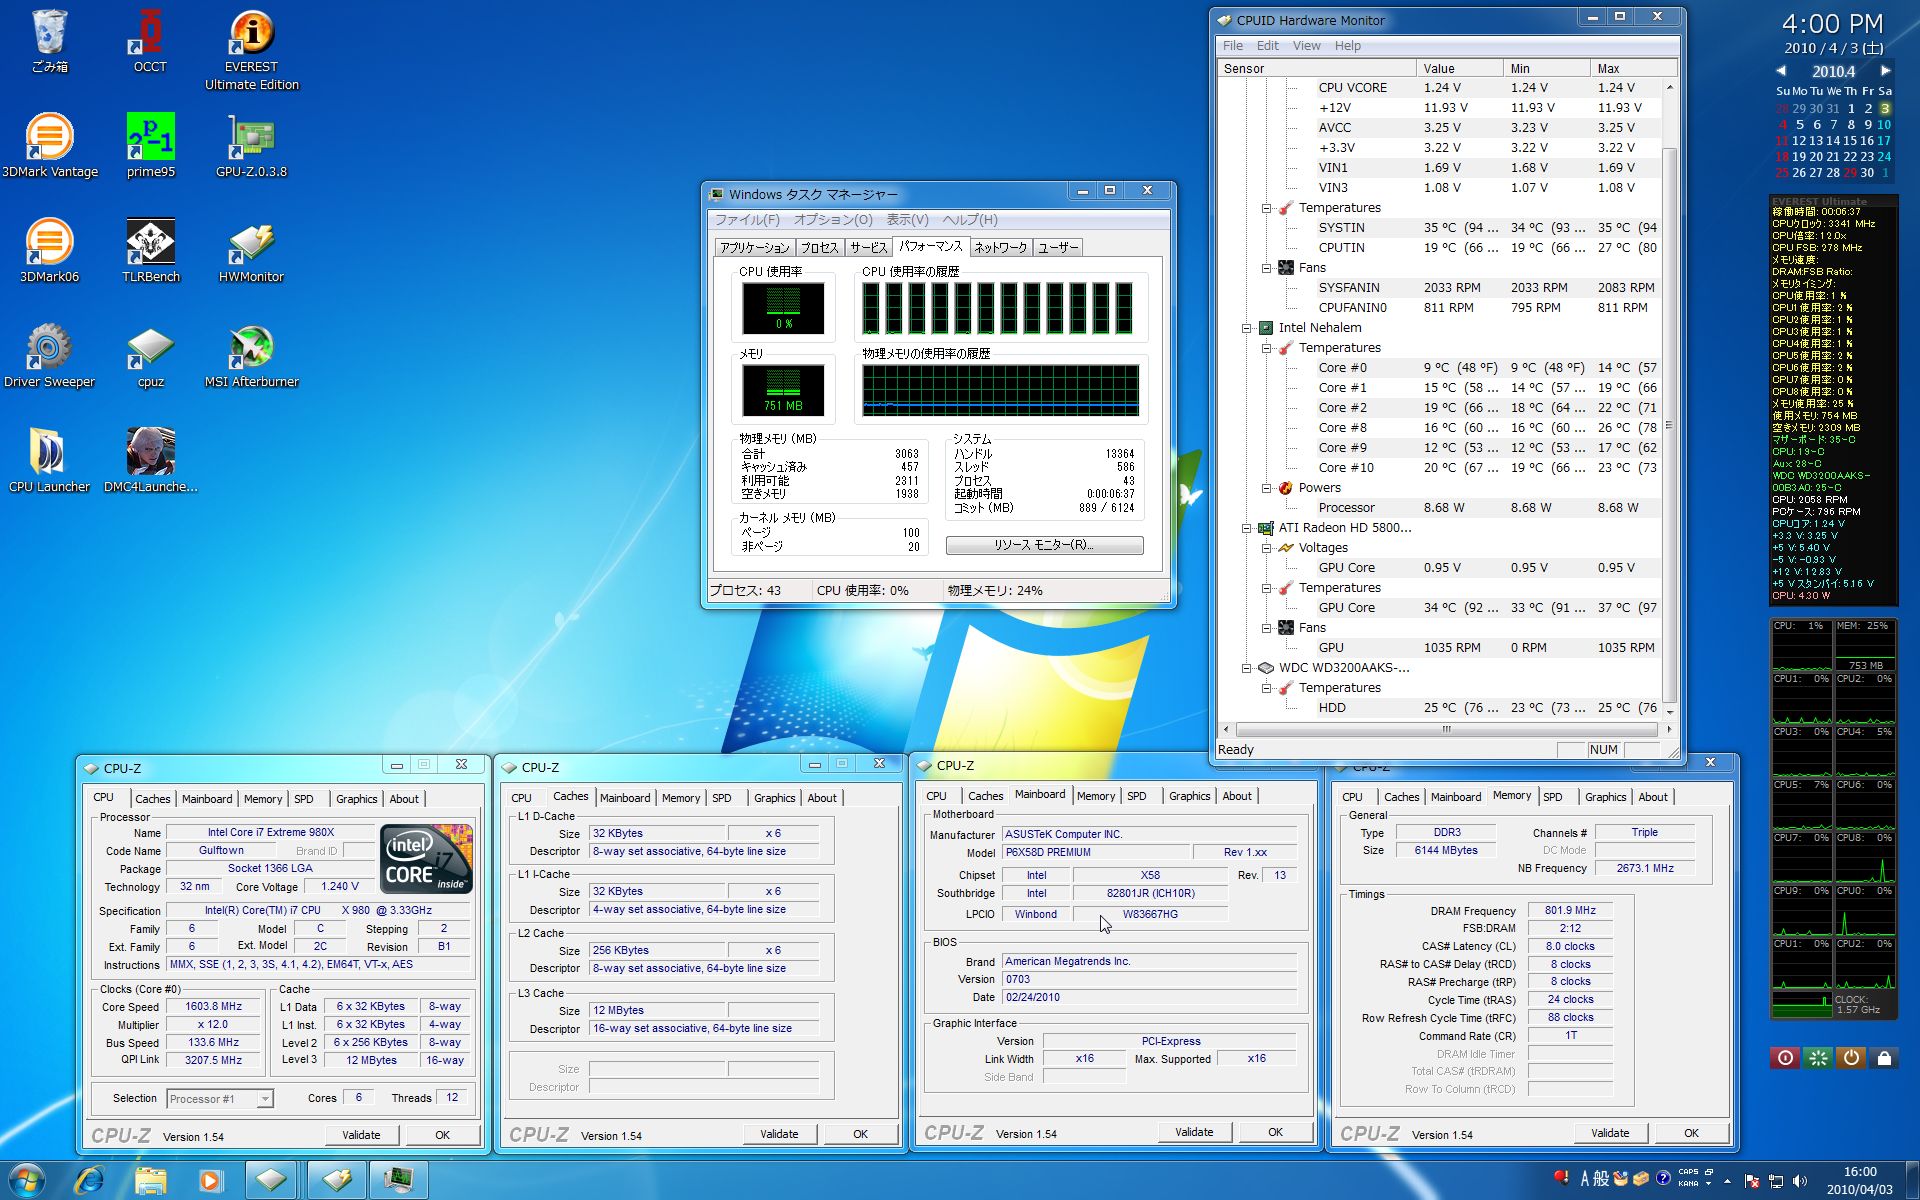Click Validate in leftmost CPU-Z window
The height and width of the screenshot is (1200, 1920).
coord(361,1135)
